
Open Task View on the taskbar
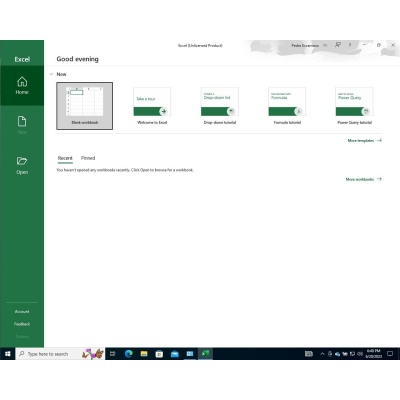pyautogui.click(x=113, y=354)
